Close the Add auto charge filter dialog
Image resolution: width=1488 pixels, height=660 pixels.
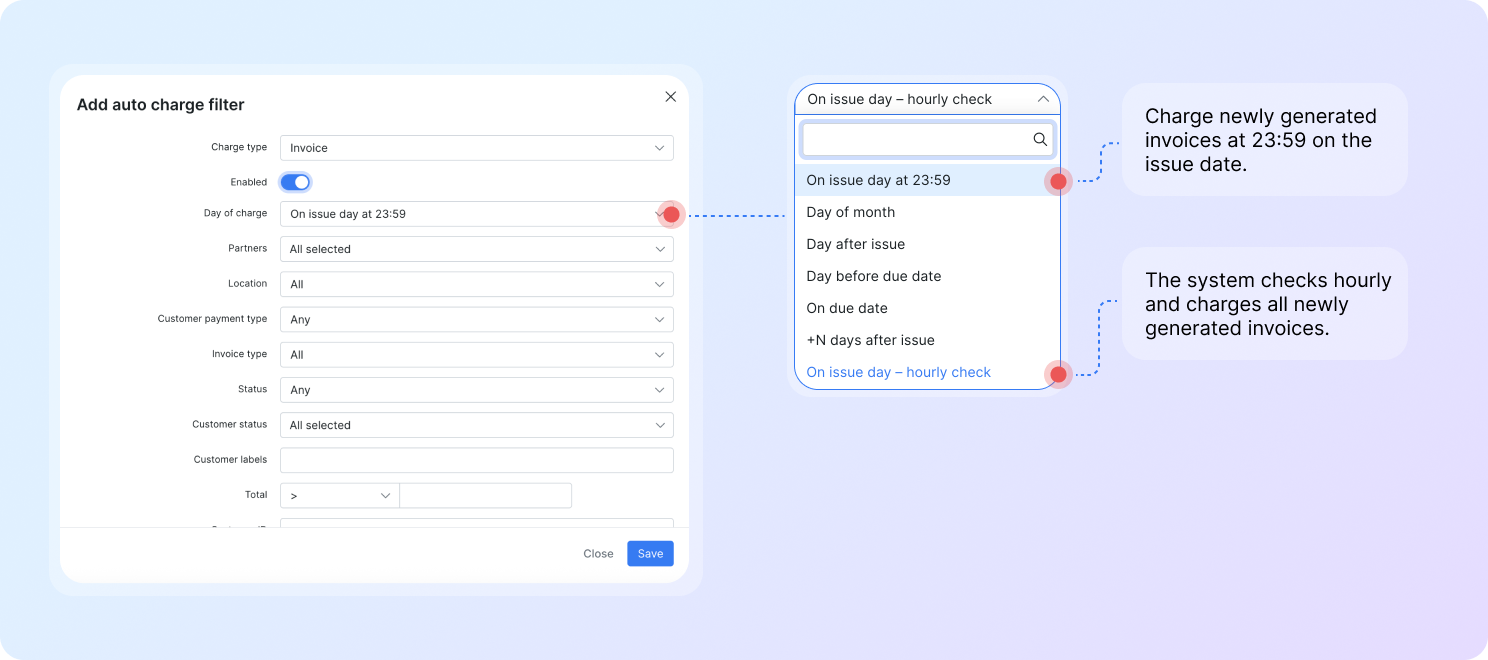coord(670,97)
